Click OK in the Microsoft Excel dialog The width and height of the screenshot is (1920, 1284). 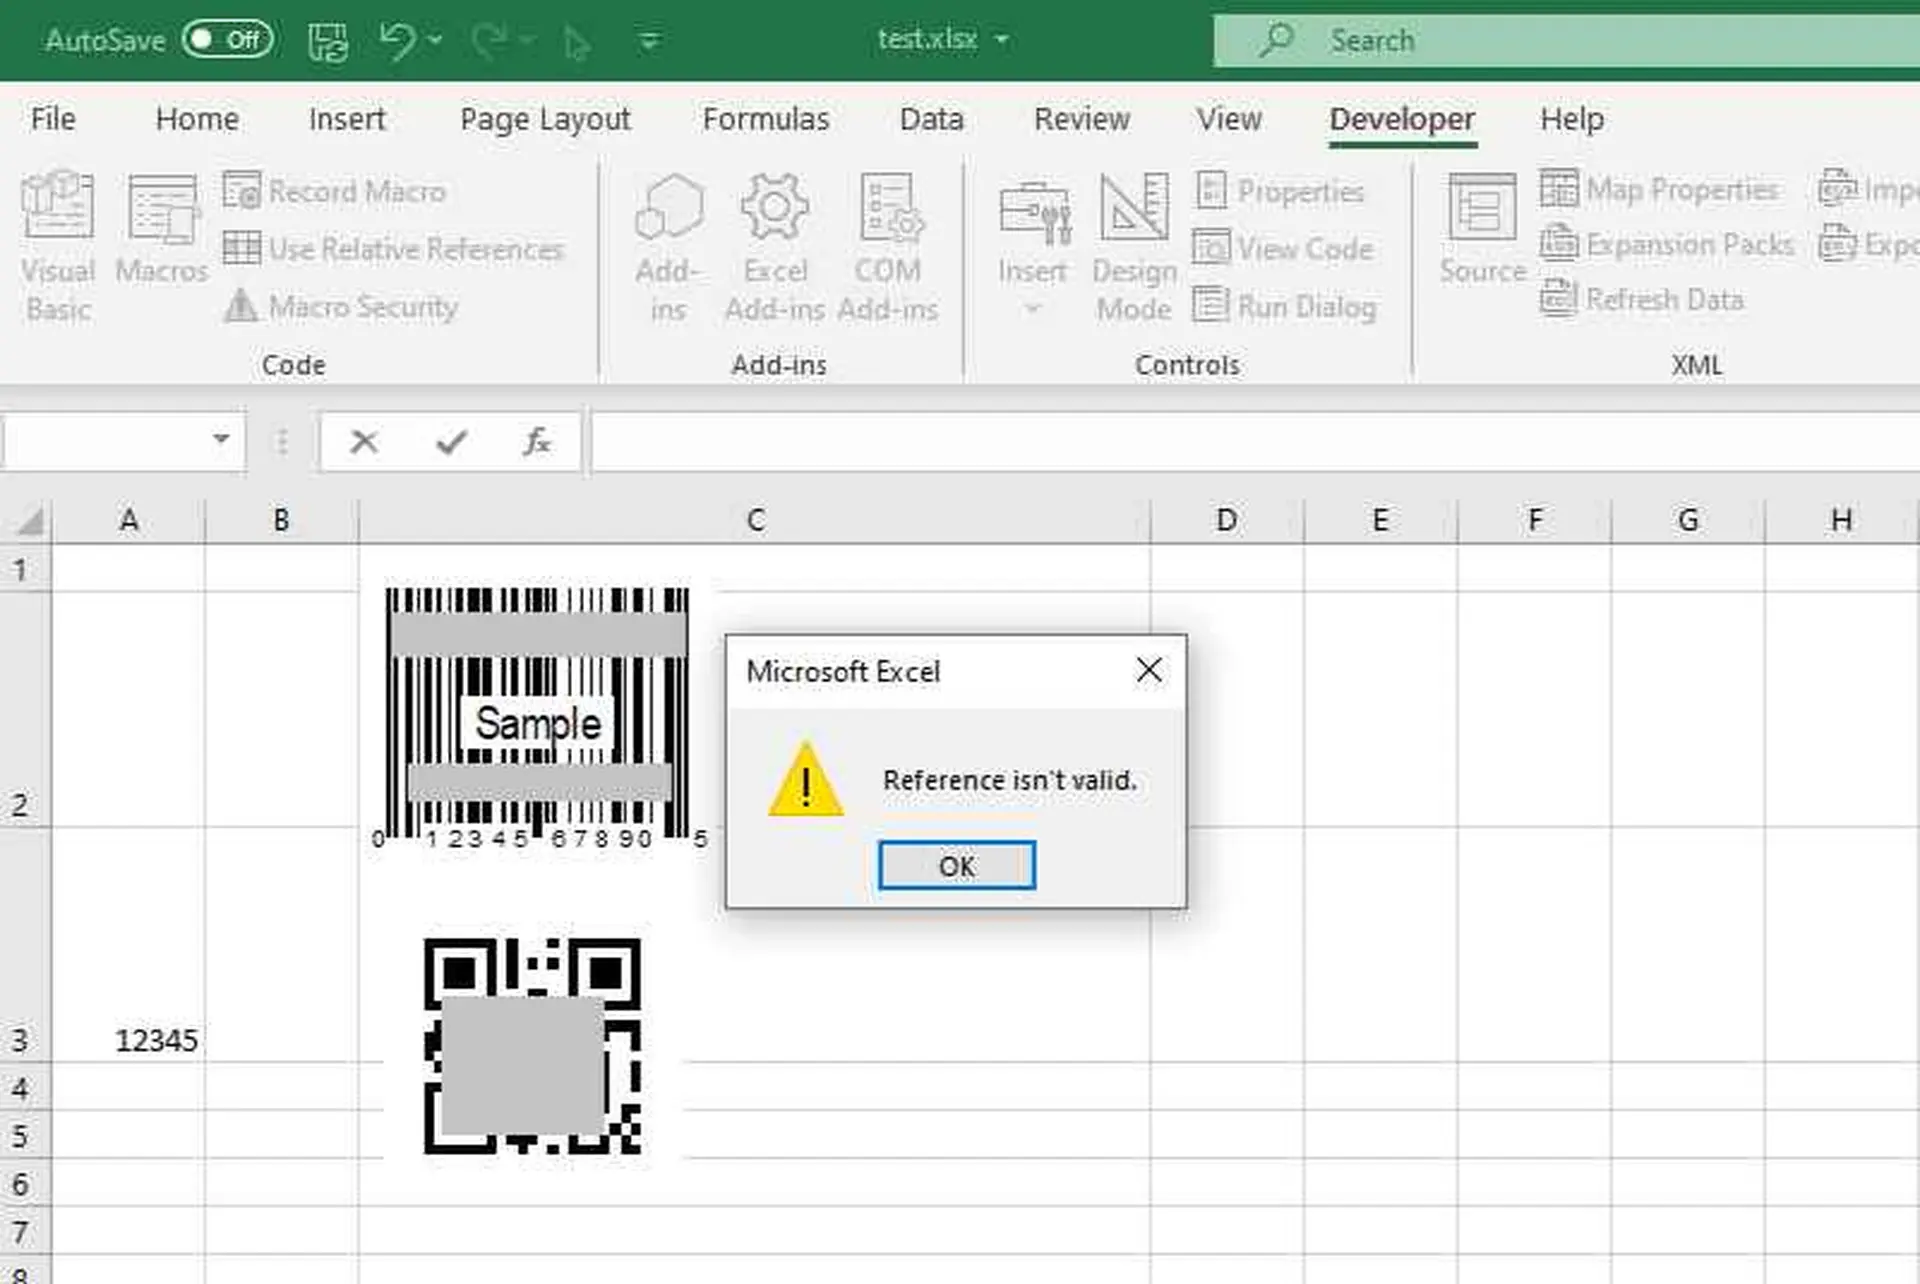pos(957,866)
